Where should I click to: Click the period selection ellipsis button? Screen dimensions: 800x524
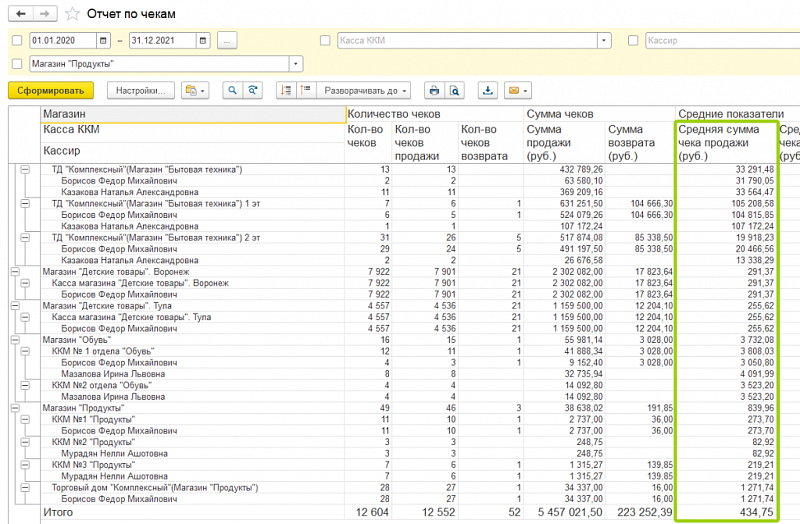pyautogui.click(x=227, y=41)
